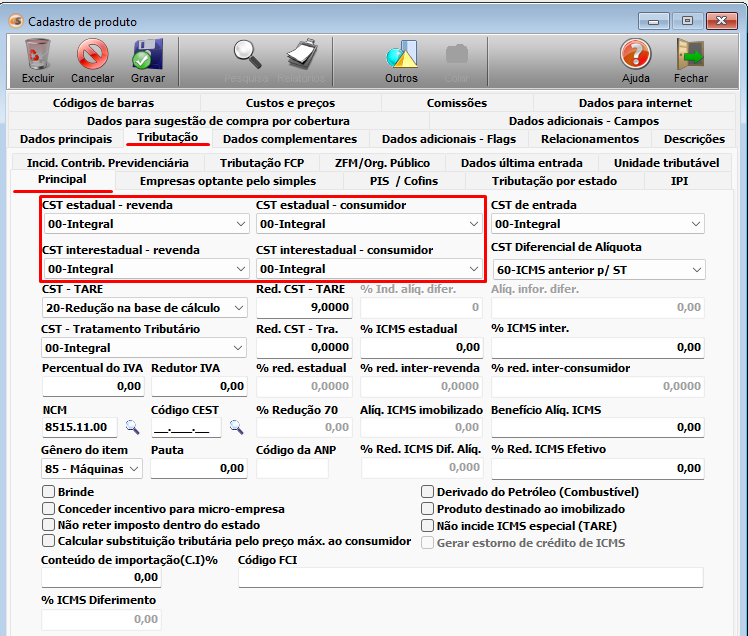
Task: Click the Fechar door icon
Action: click(690, 53)
